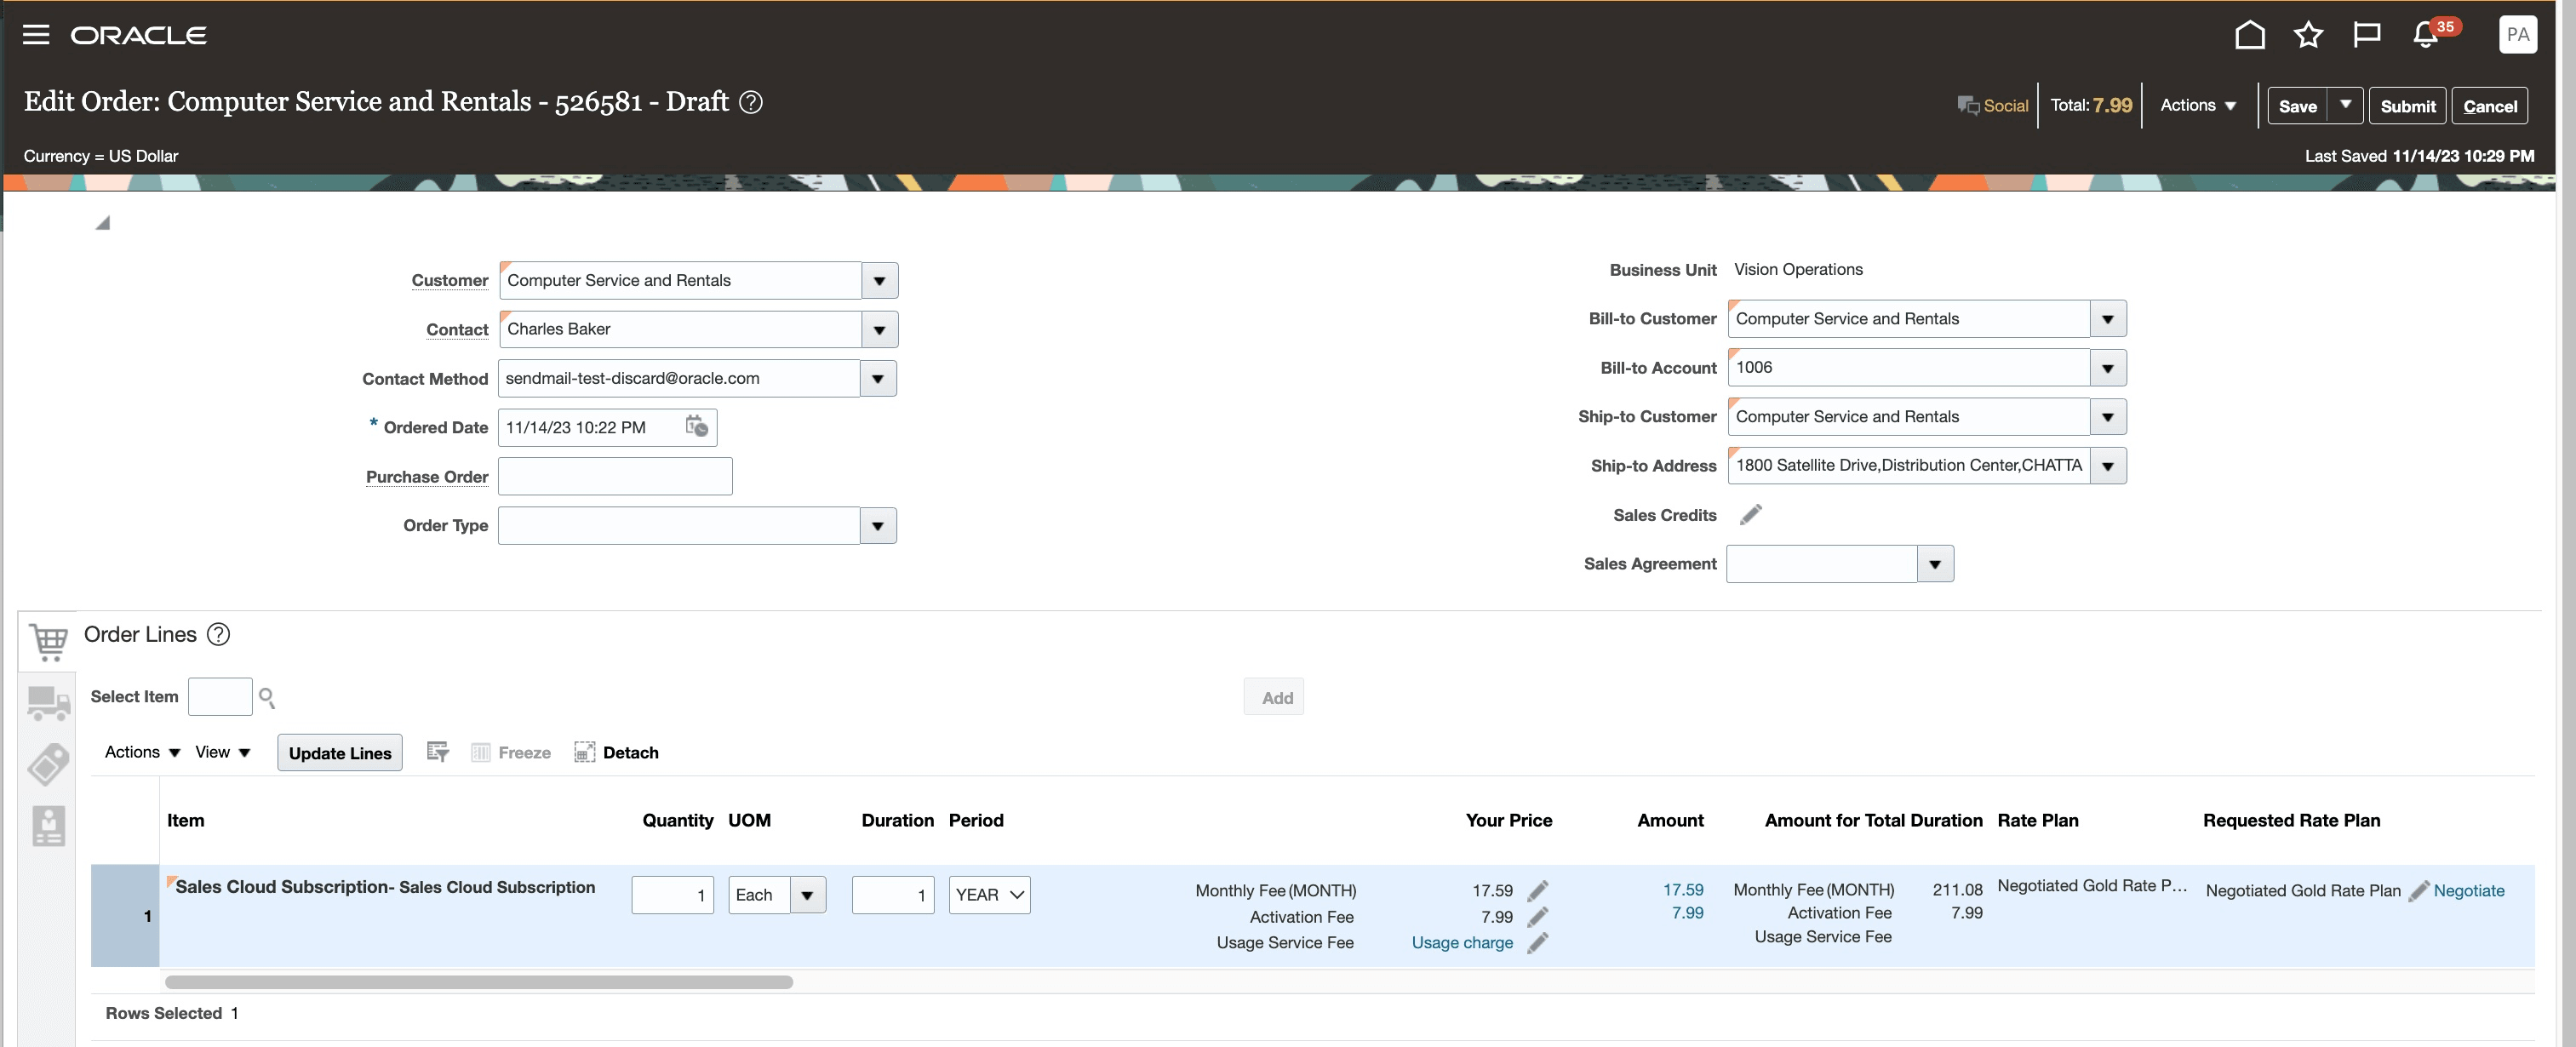Open the hamburger navigator menu
The image size is (2576, 1047).
(36, 35)
